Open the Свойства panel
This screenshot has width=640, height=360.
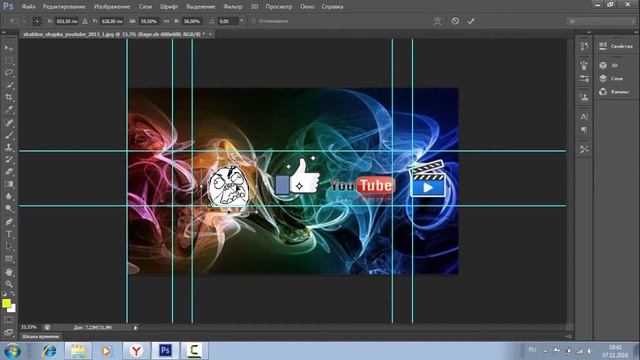(616, 46)
